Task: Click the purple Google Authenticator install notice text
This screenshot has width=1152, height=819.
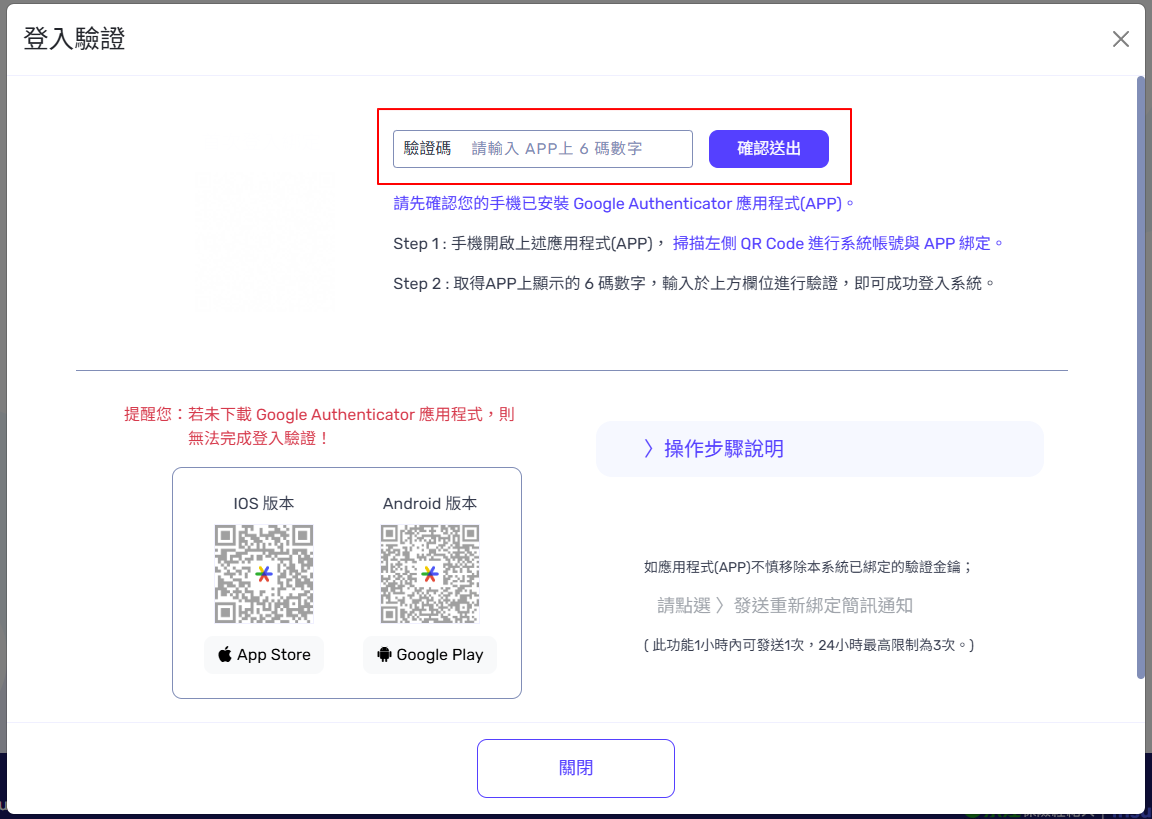Action: pyautogui.click(x=624, y=203)
